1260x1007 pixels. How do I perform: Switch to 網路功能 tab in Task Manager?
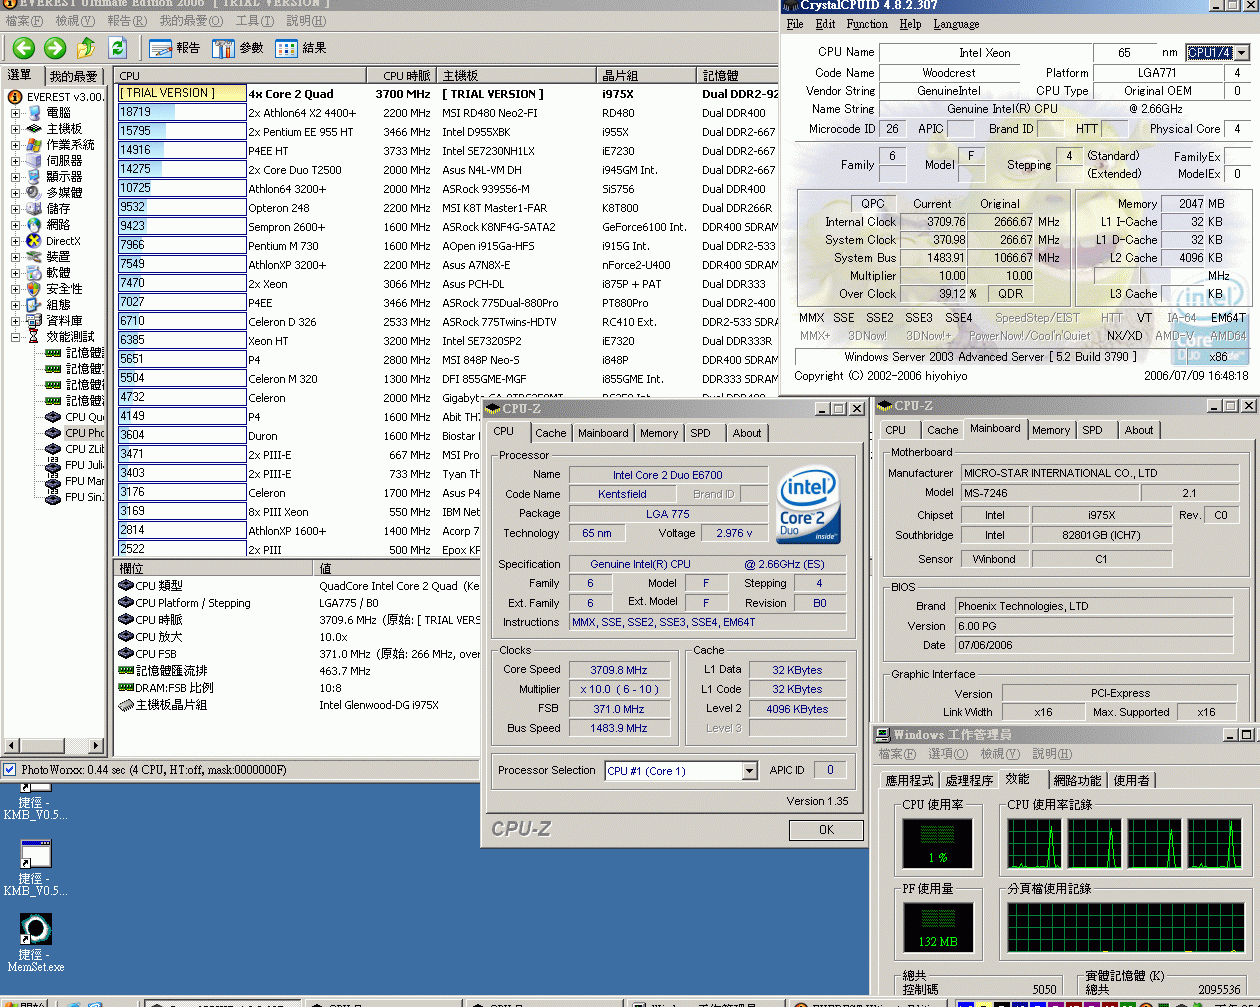(1077, 781)
